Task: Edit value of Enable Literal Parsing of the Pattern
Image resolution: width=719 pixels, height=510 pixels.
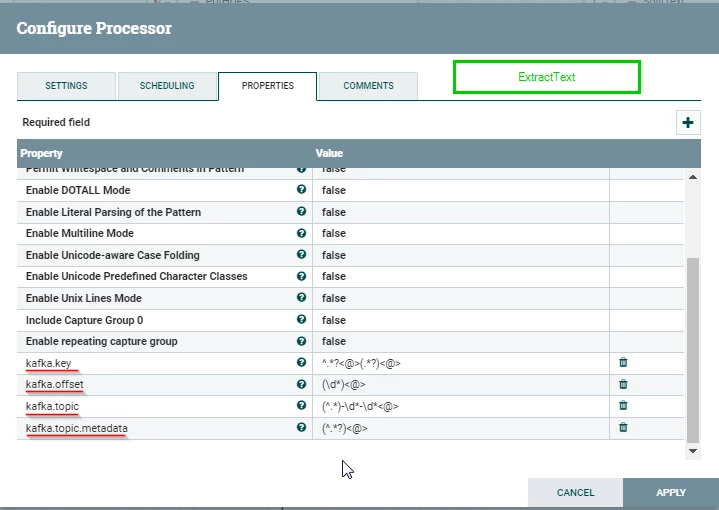Action: tap(461, 212)
